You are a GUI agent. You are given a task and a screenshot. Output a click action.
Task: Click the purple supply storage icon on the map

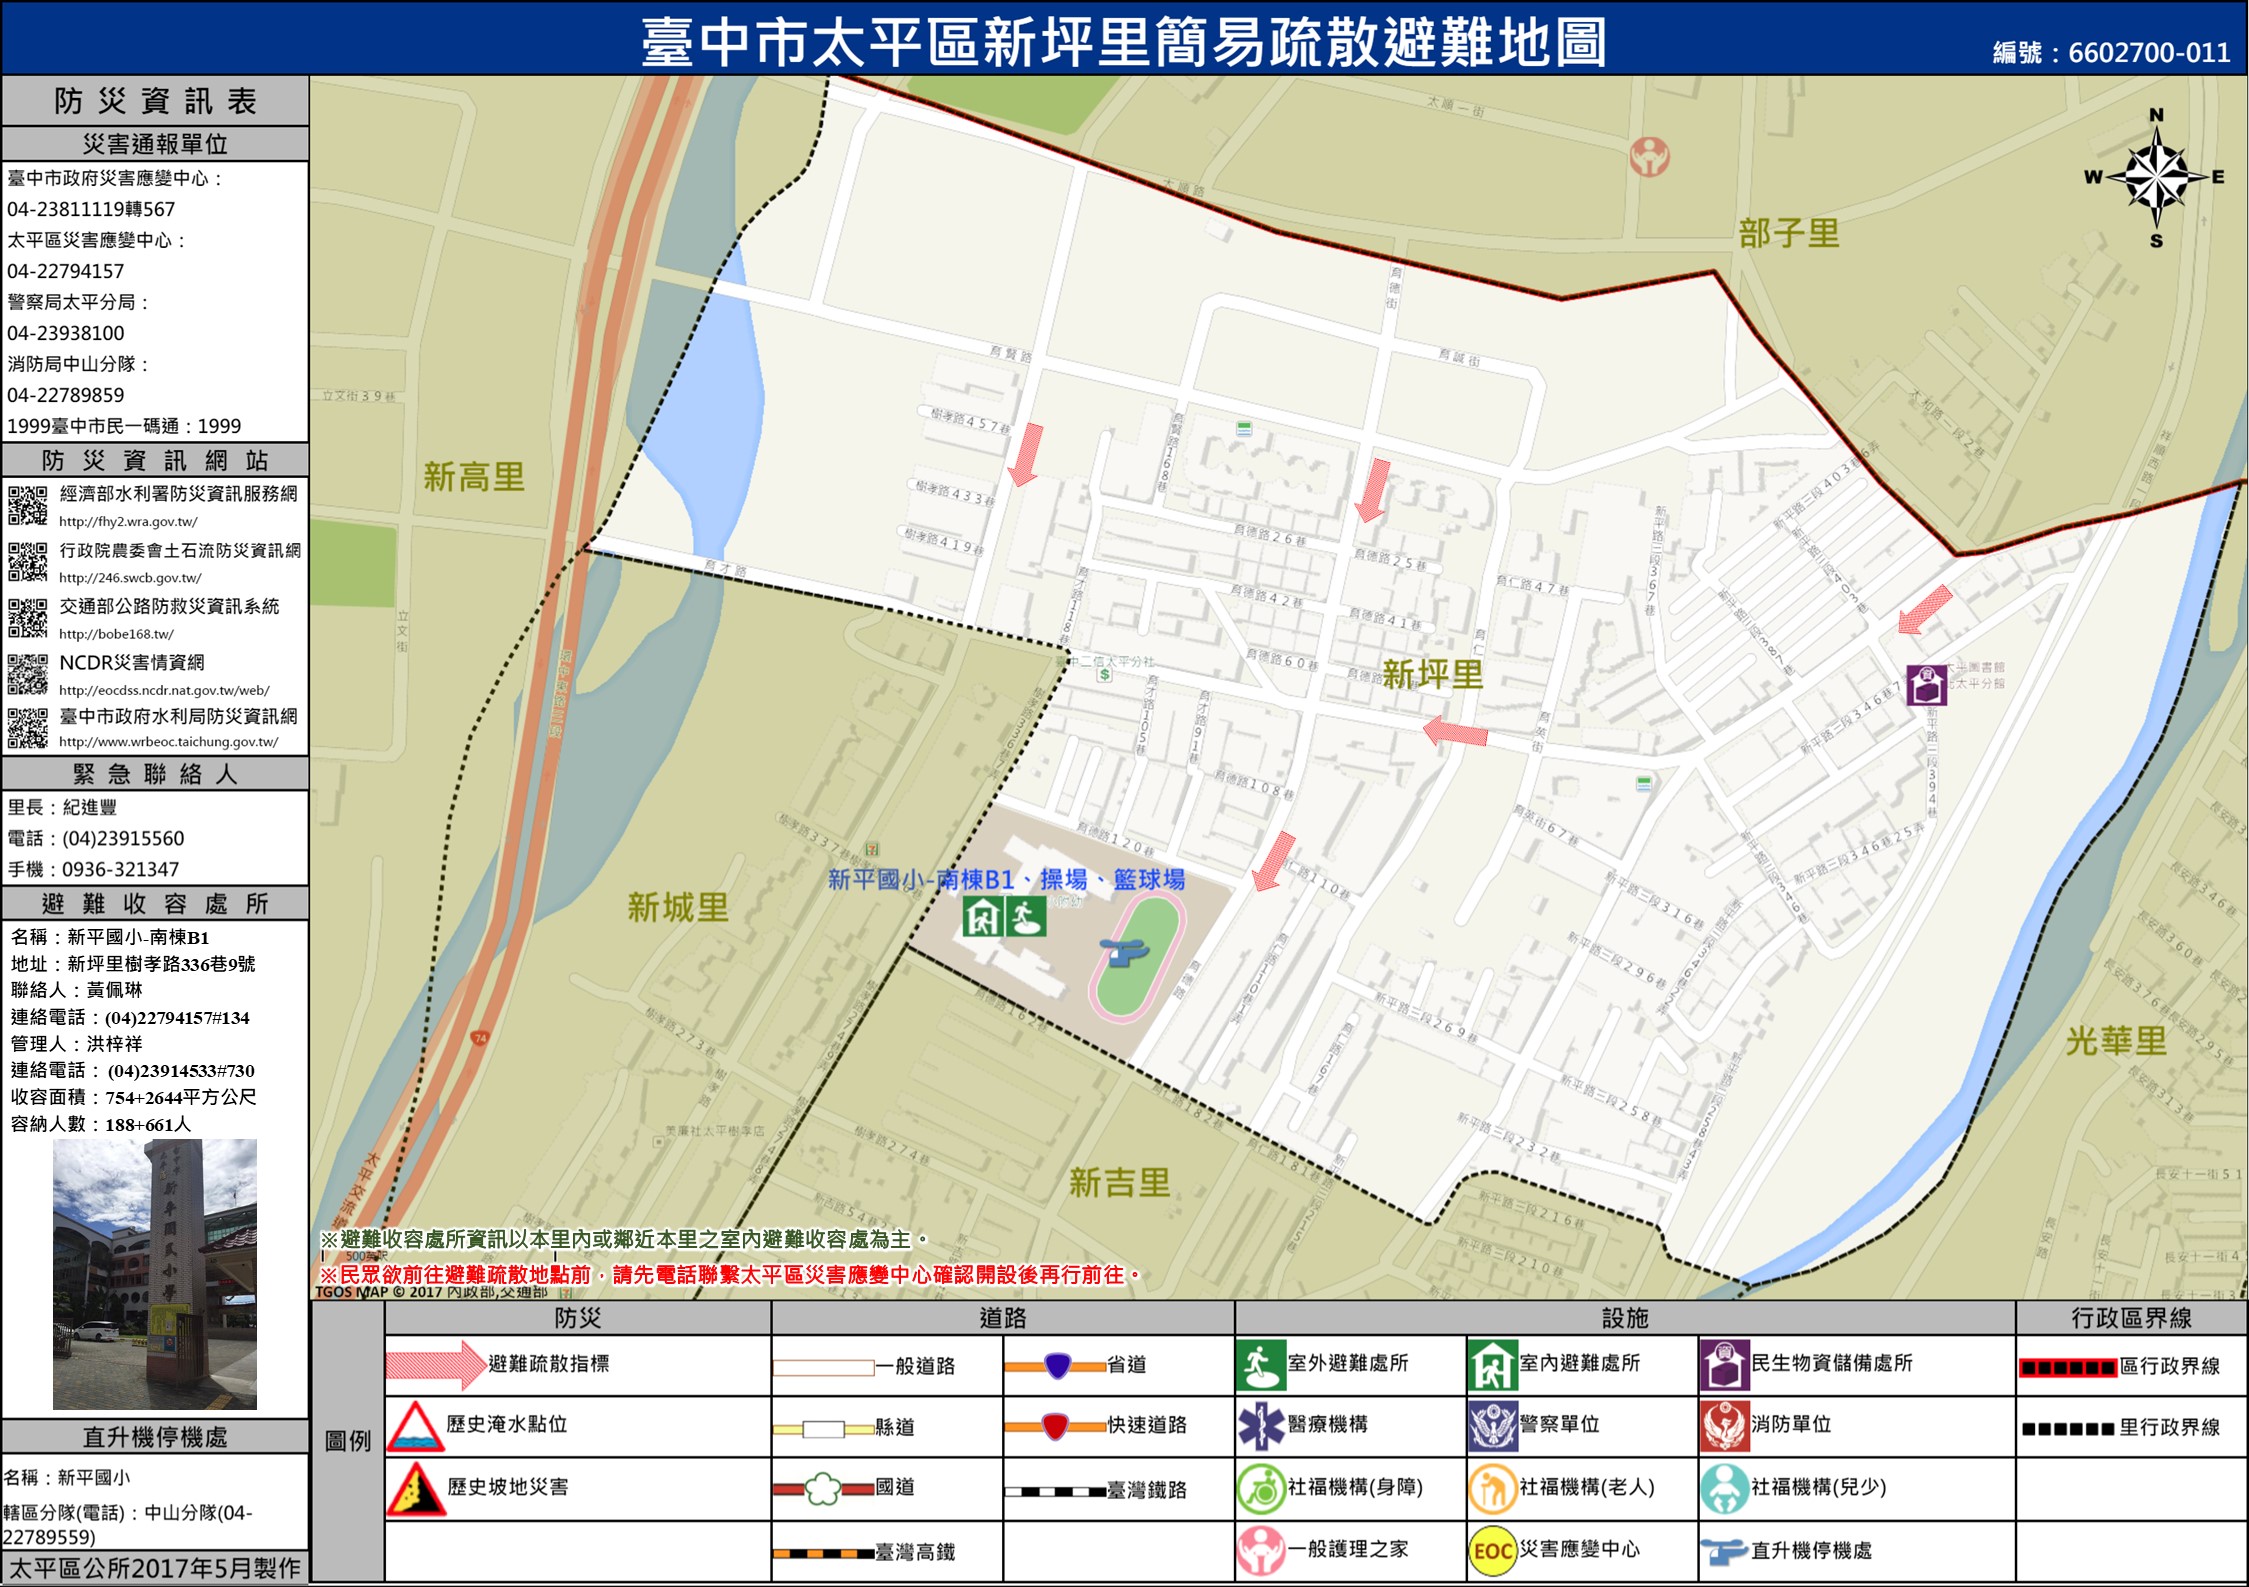pos(1925,686)
